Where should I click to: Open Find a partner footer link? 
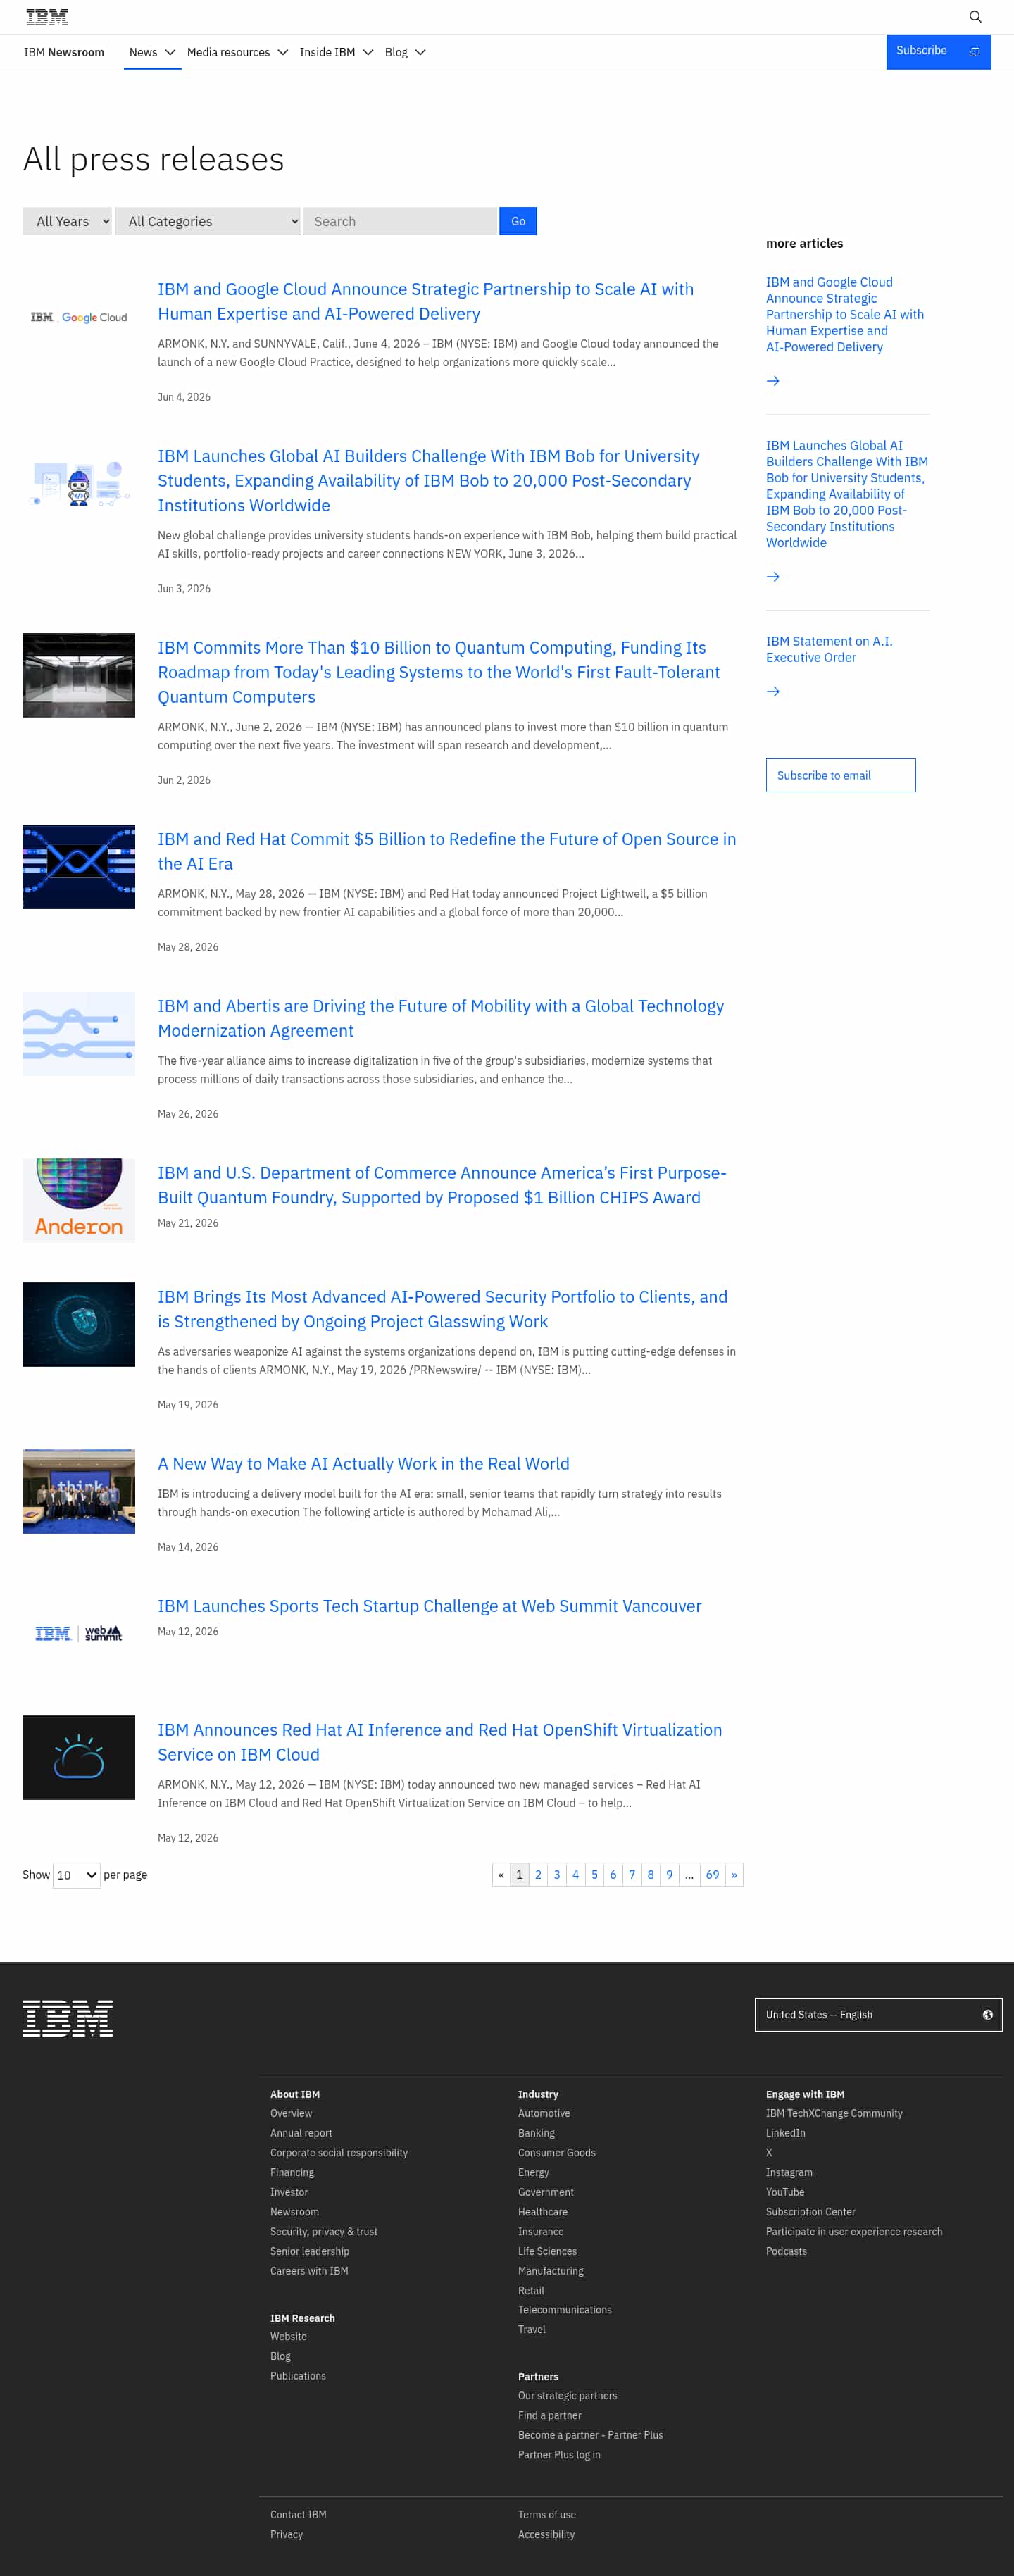[550, 2416]
